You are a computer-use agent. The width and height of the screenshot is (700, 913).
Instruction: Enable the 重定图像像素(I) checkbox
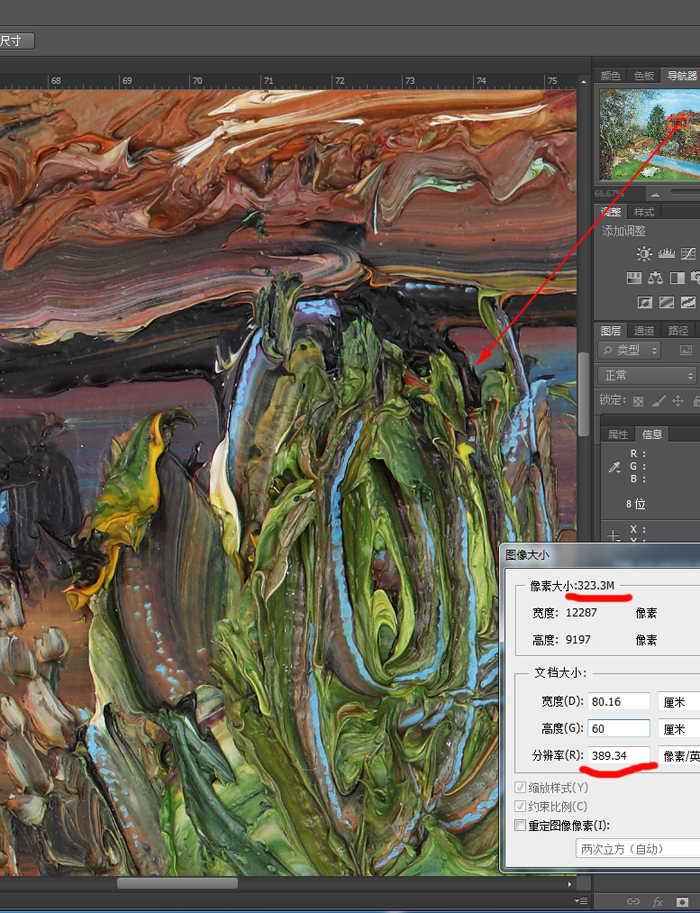(x=520, y=825)
